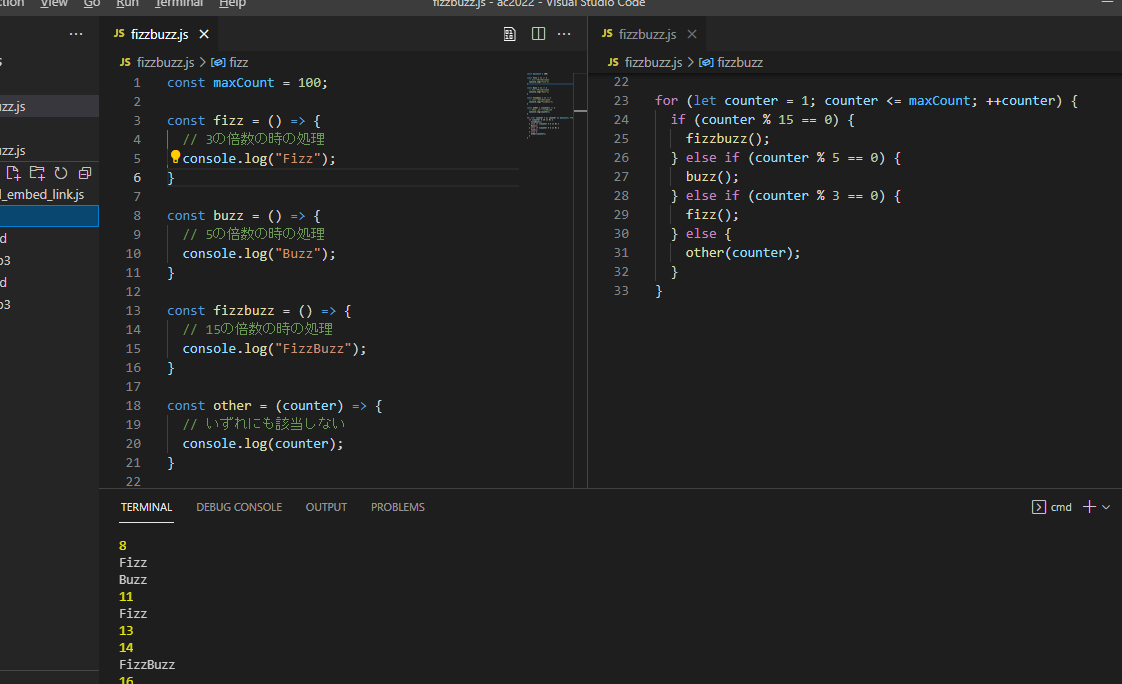Open the fizz symbol breadcrumb dropdown
The width and height of the screenshot is (1122, 684).
230,62
